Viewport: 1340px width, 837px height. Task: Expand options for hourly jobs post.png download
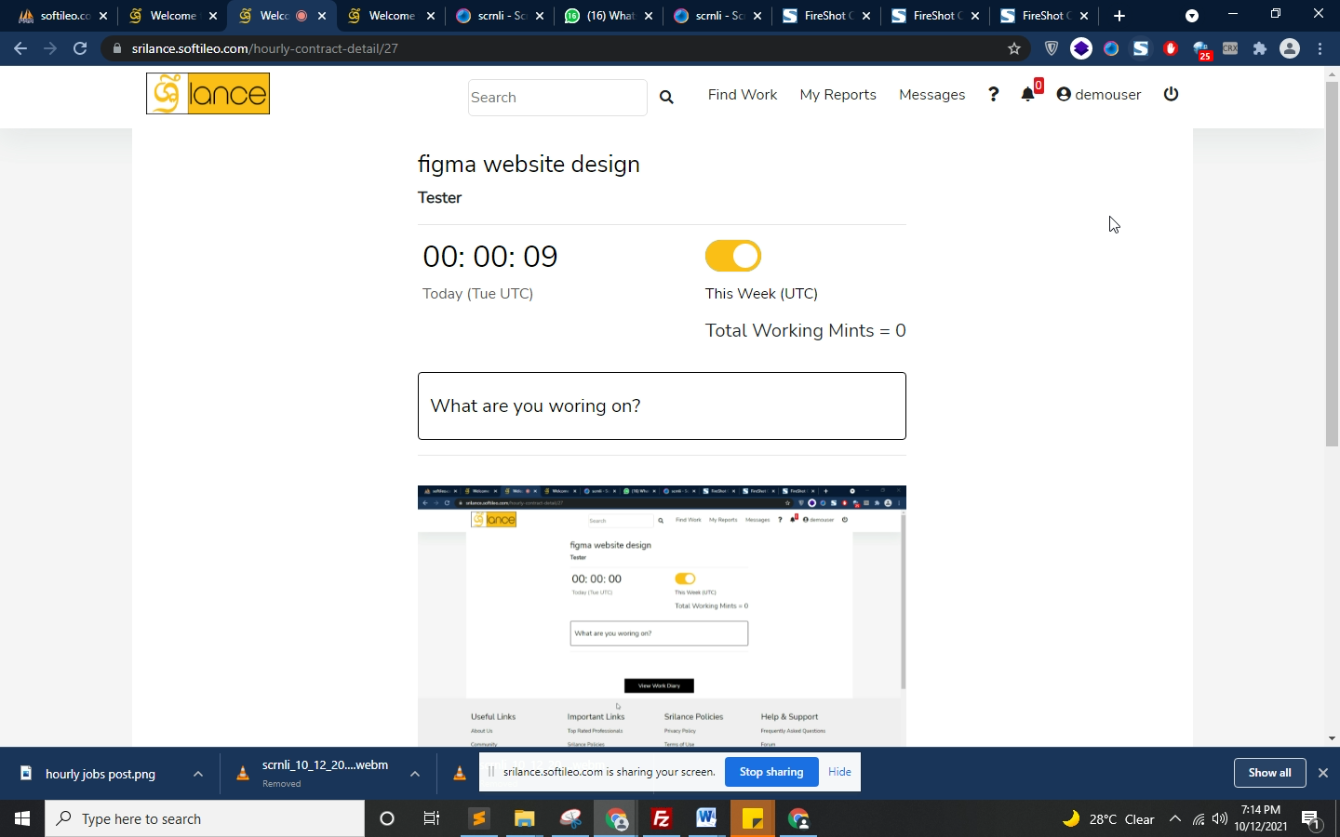click(x=198, y=773)
